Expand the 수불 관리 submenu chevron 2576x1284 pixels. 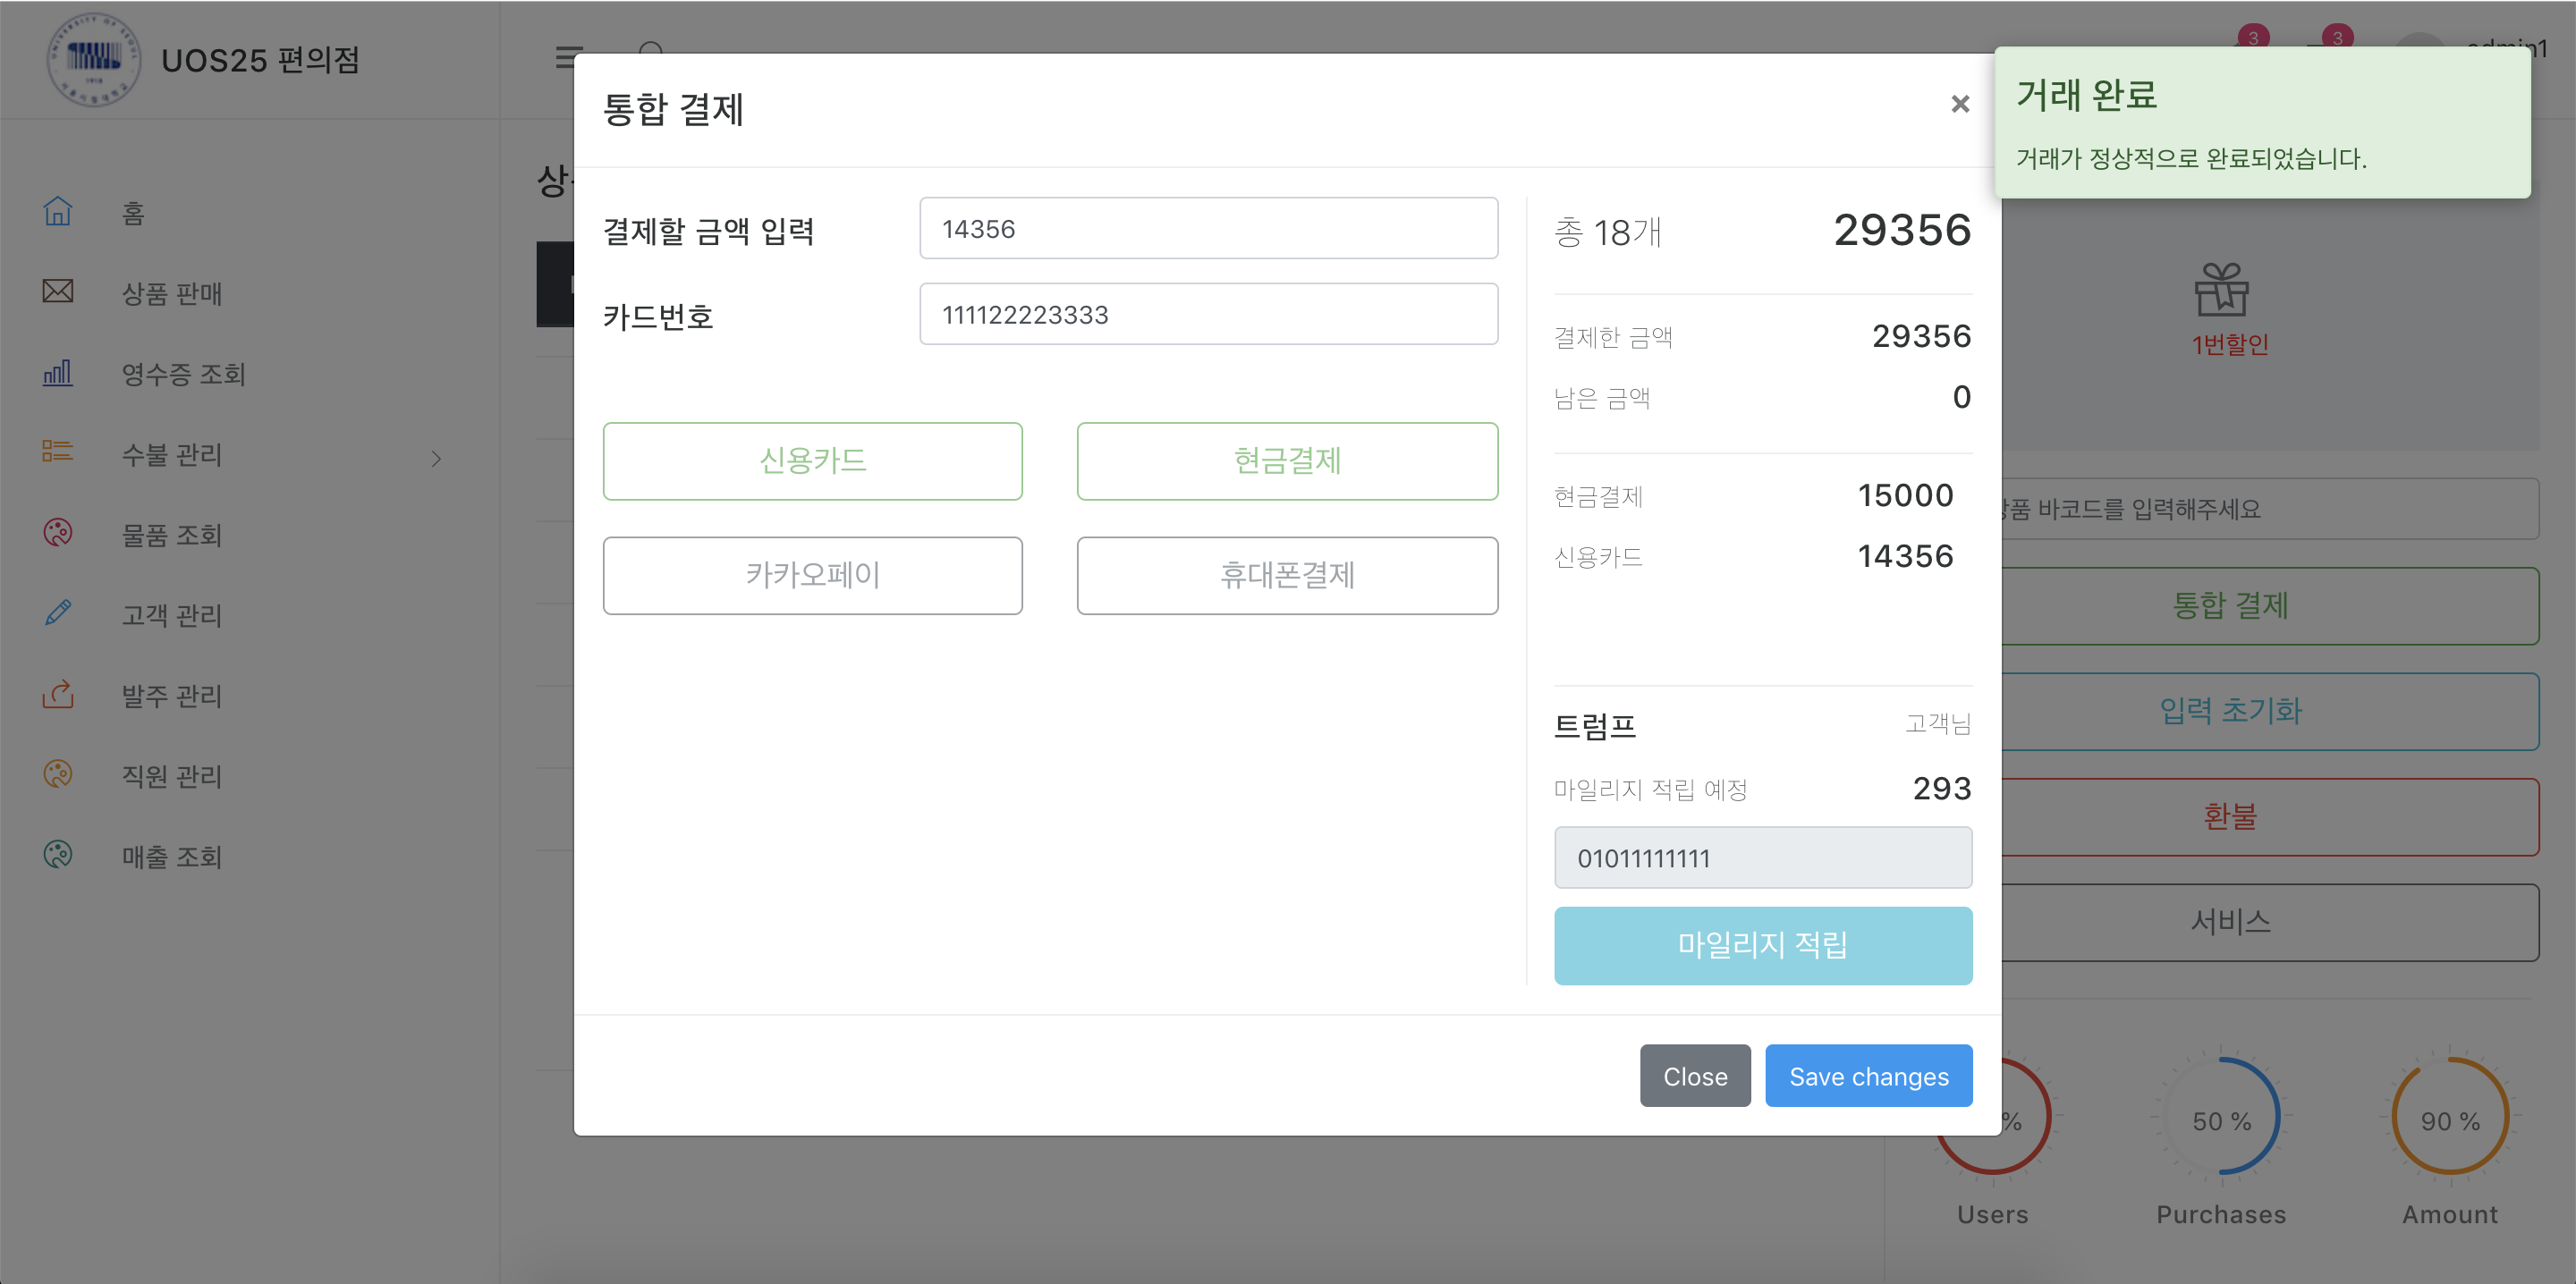coord(436,458)
